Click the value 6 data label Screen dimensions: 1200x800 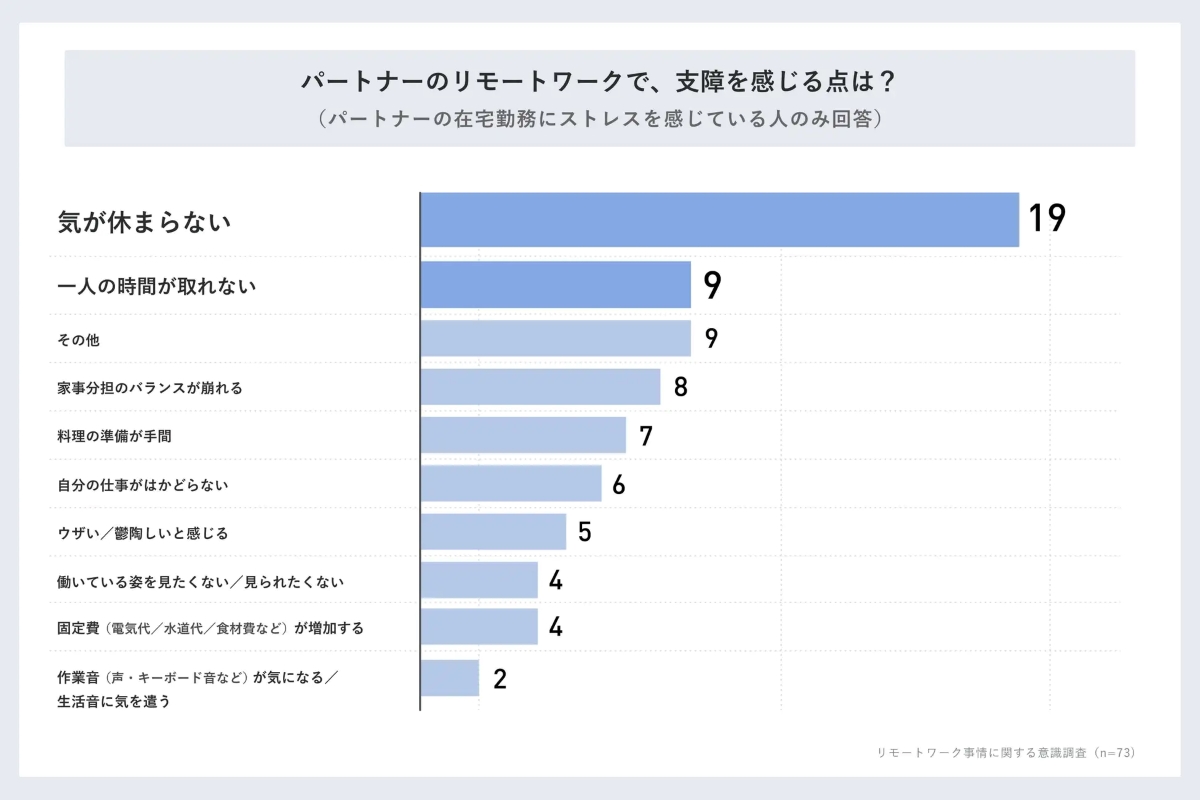pyautogui.click(x=619, y=485)
